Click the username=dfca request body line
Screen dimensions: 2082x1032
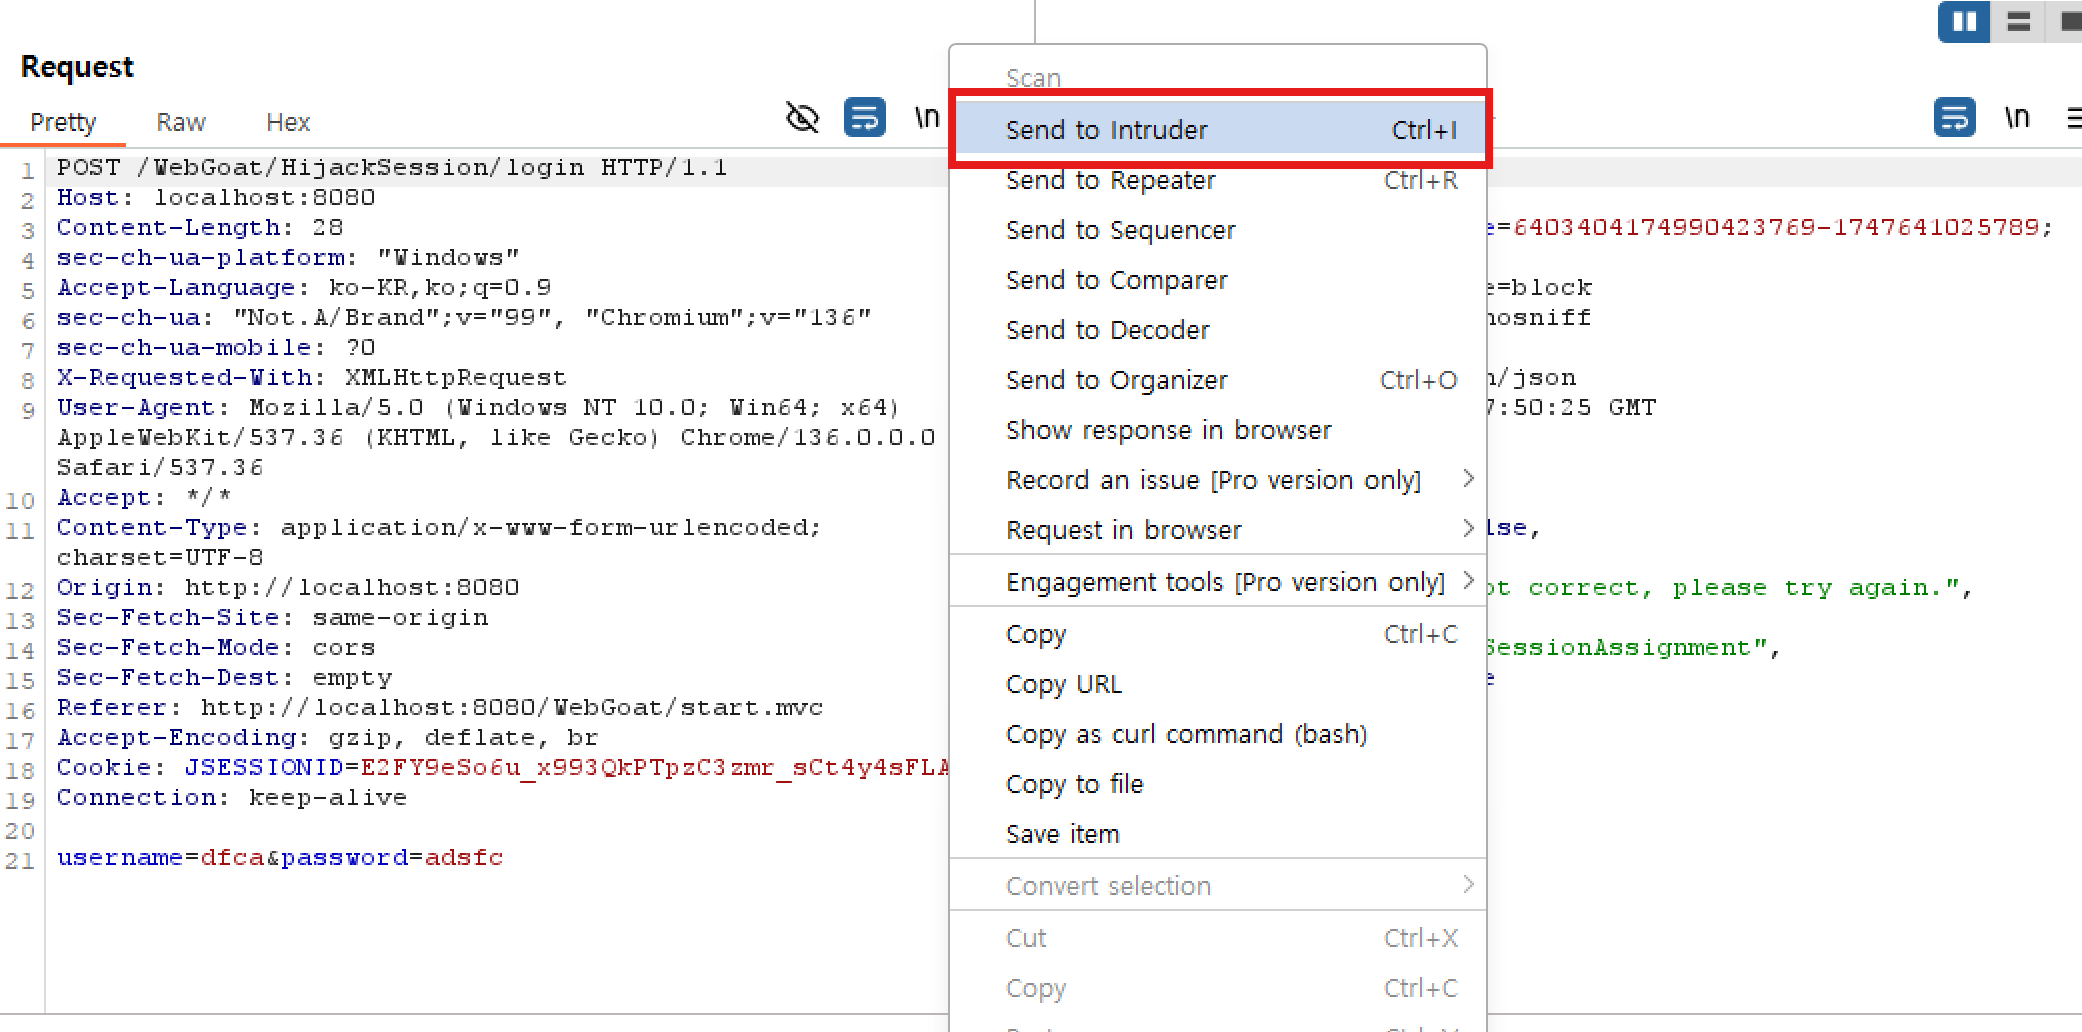click(280, 858)
